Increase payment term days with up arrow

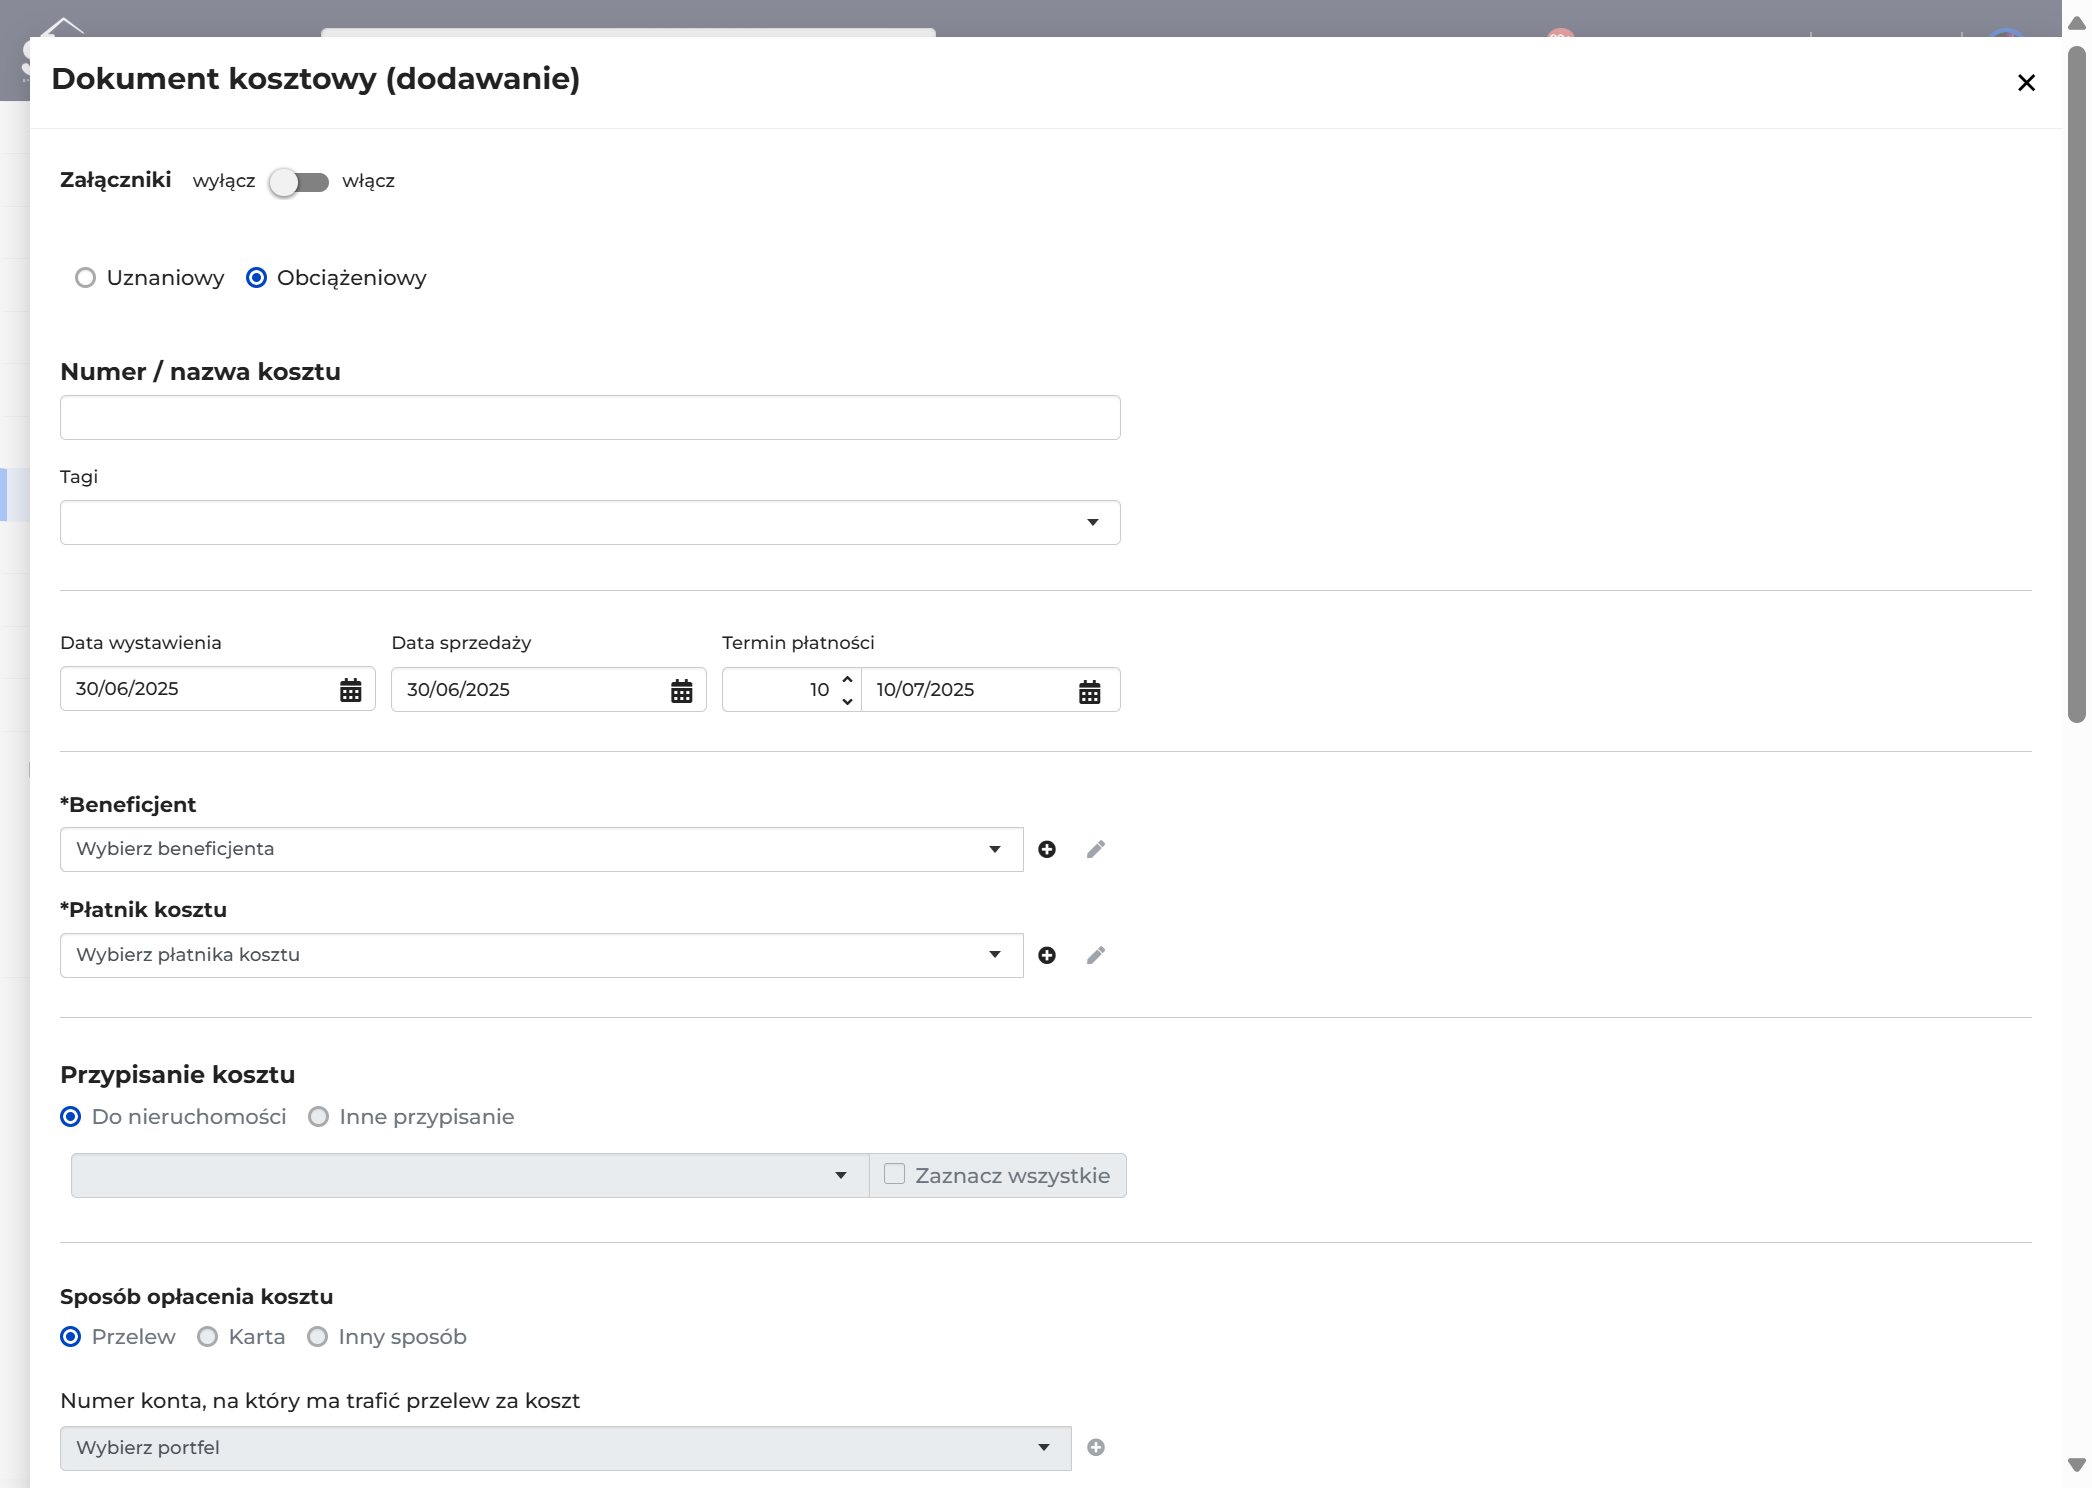pyautogui.click(x=847, y=679)
